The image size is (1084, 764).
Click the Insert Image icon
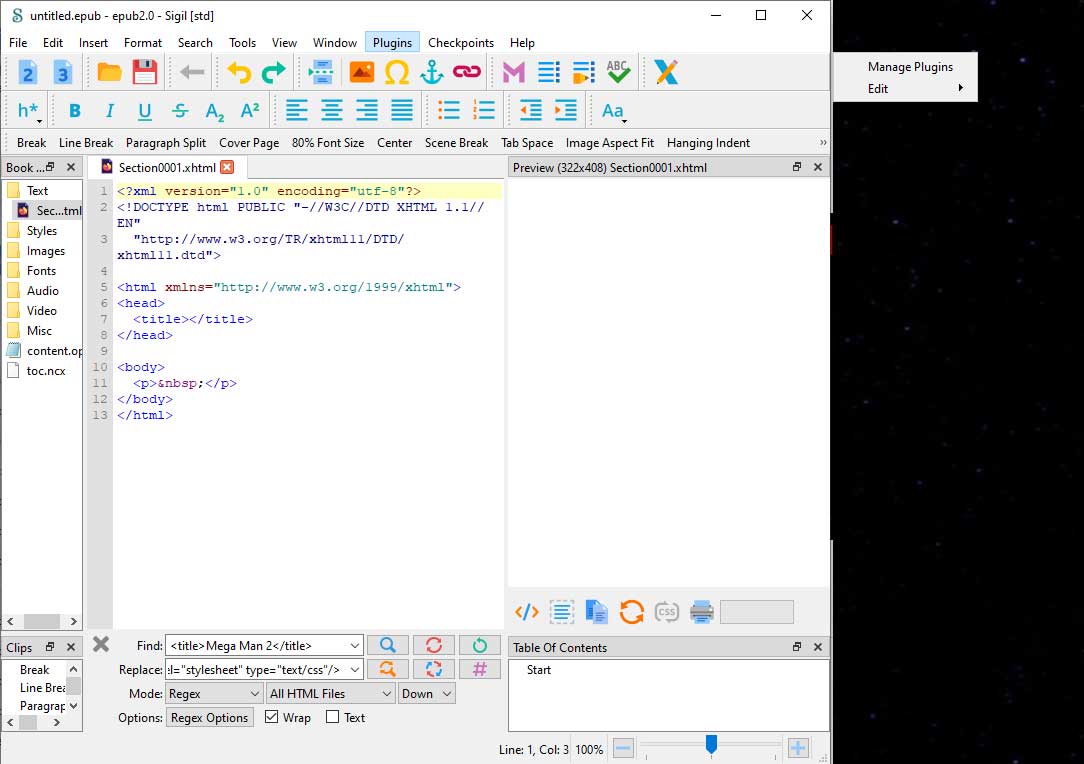(x=361, y=72)
